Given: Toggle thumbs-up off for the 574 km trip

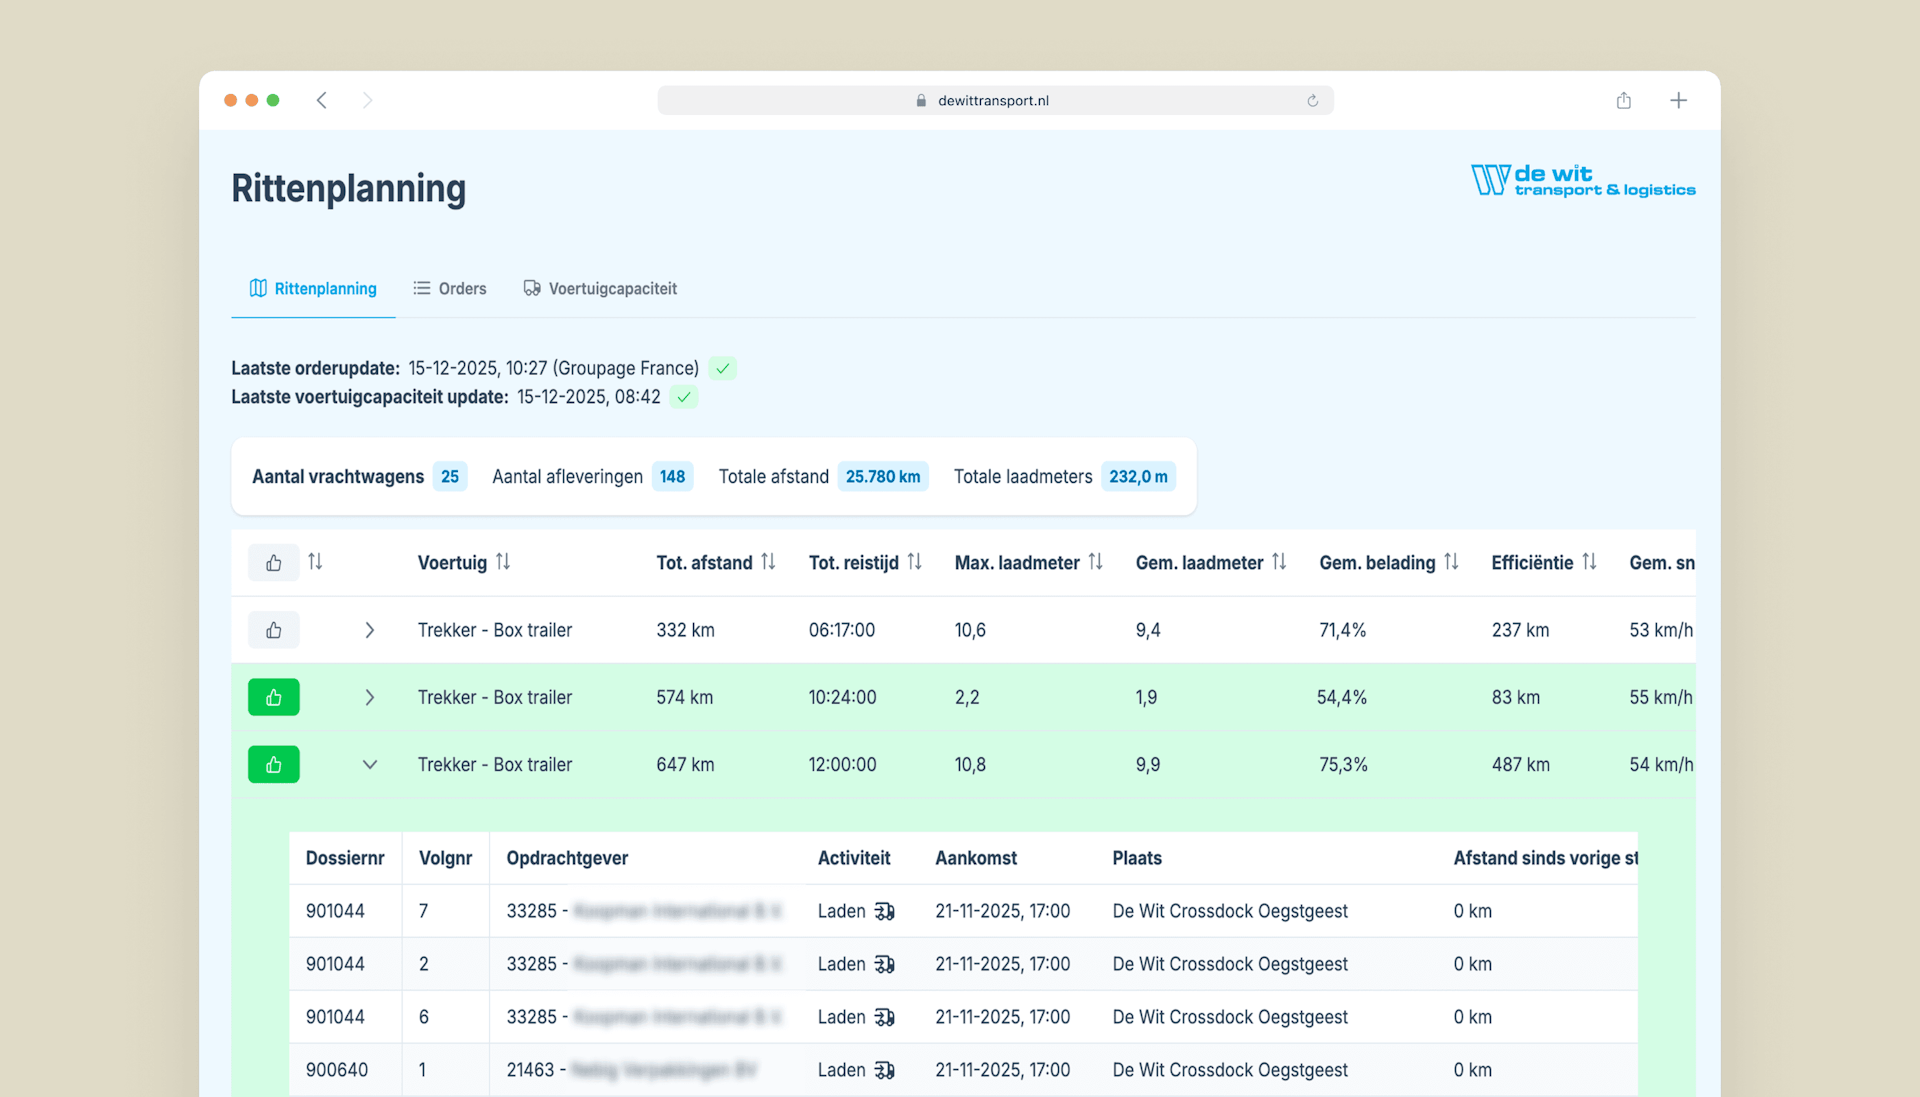Looking at the screenshot, I should pos(273,697).
